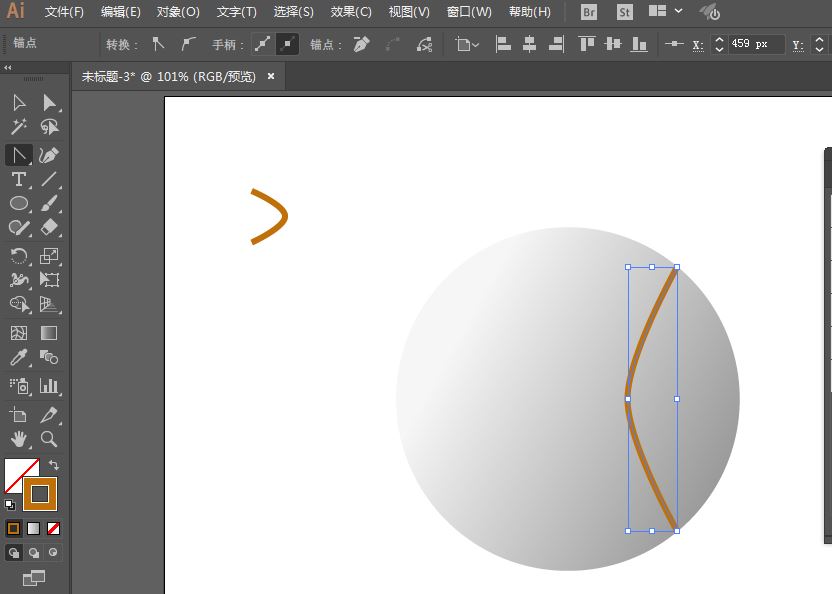Swap fill and stroke colors
The height and width of the screenshot is (594, 832).
coord(54,465)
